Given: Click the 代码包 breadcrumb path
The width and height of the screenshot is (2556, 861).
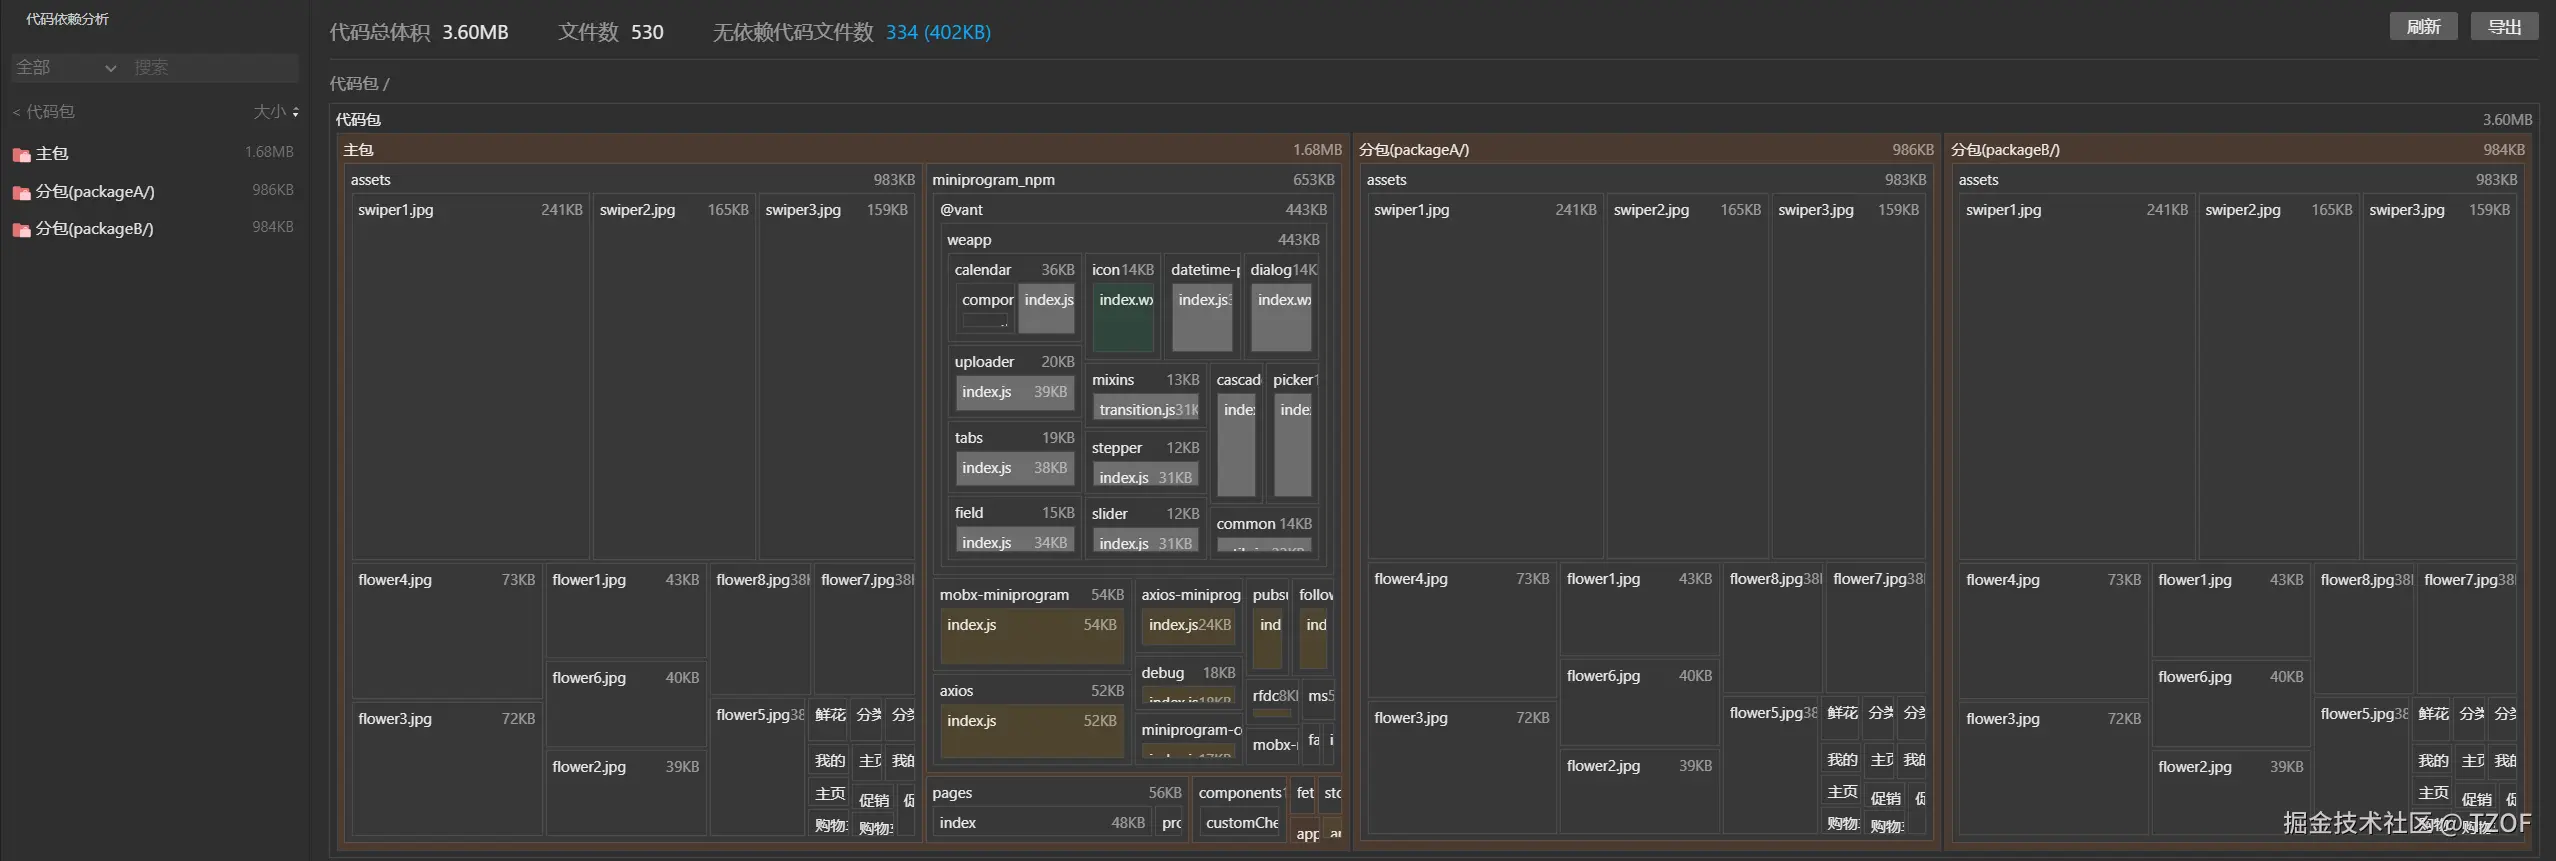Looking at the screenshot, I should click(354, 84).
